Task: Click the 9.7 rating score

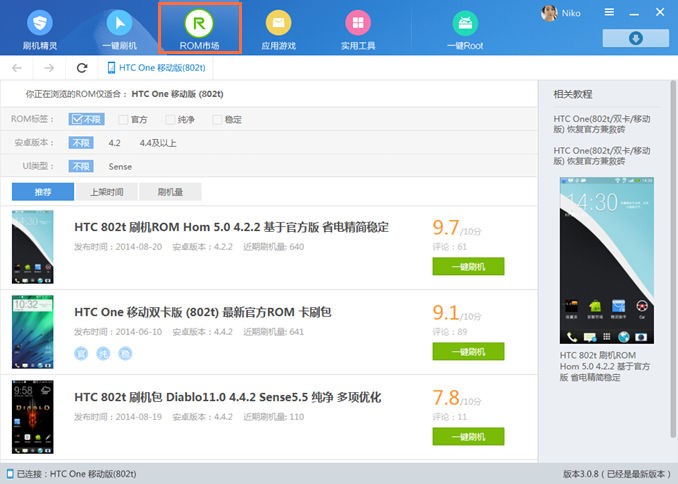Action: point(445,228)
